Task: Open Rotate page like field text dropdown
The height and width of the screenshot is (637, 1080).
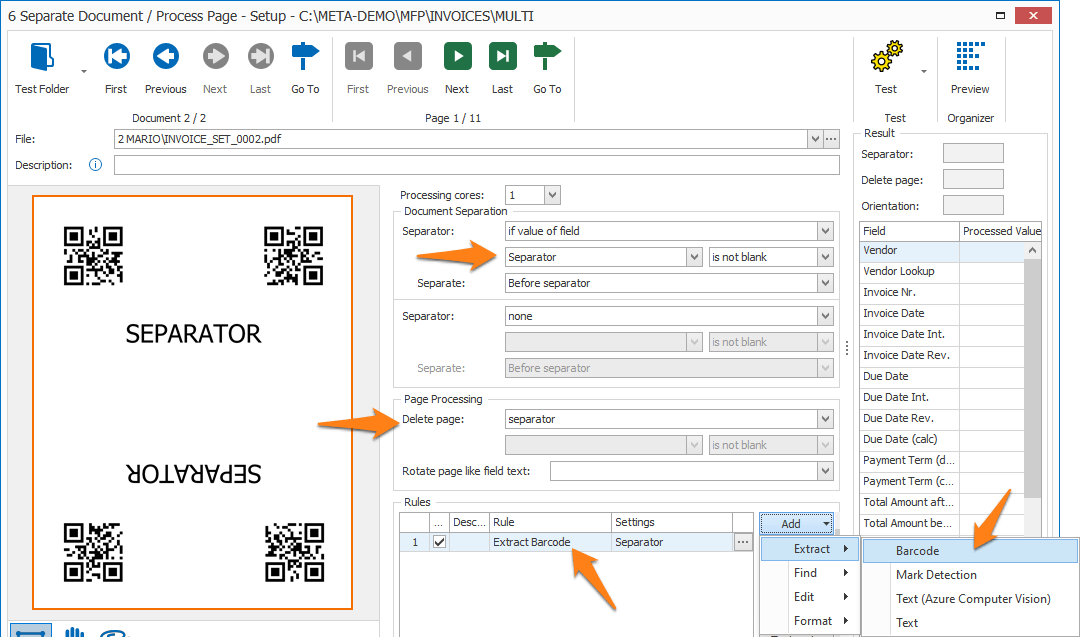Action: coord(825,471)
